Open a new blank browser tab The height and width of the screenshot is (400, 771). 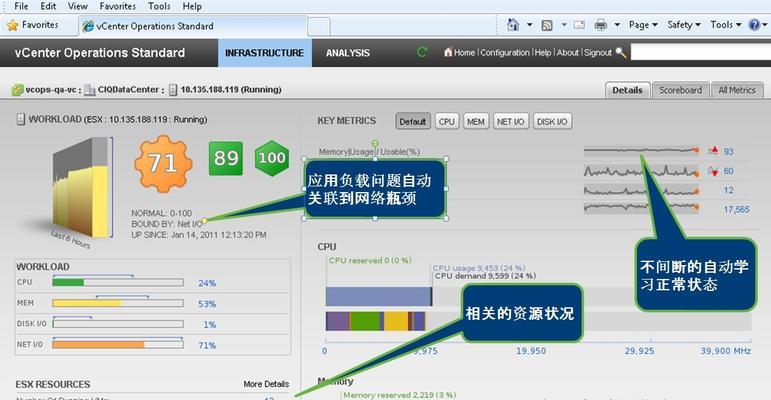[x=319, y=27]
